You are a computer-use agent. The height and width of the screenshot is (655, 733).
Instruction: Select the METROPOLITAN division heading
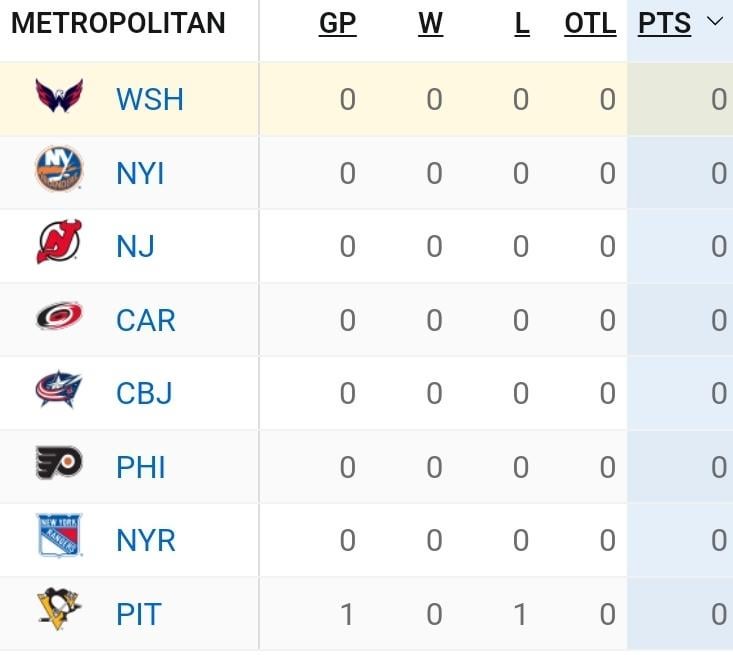coord(118,24)
